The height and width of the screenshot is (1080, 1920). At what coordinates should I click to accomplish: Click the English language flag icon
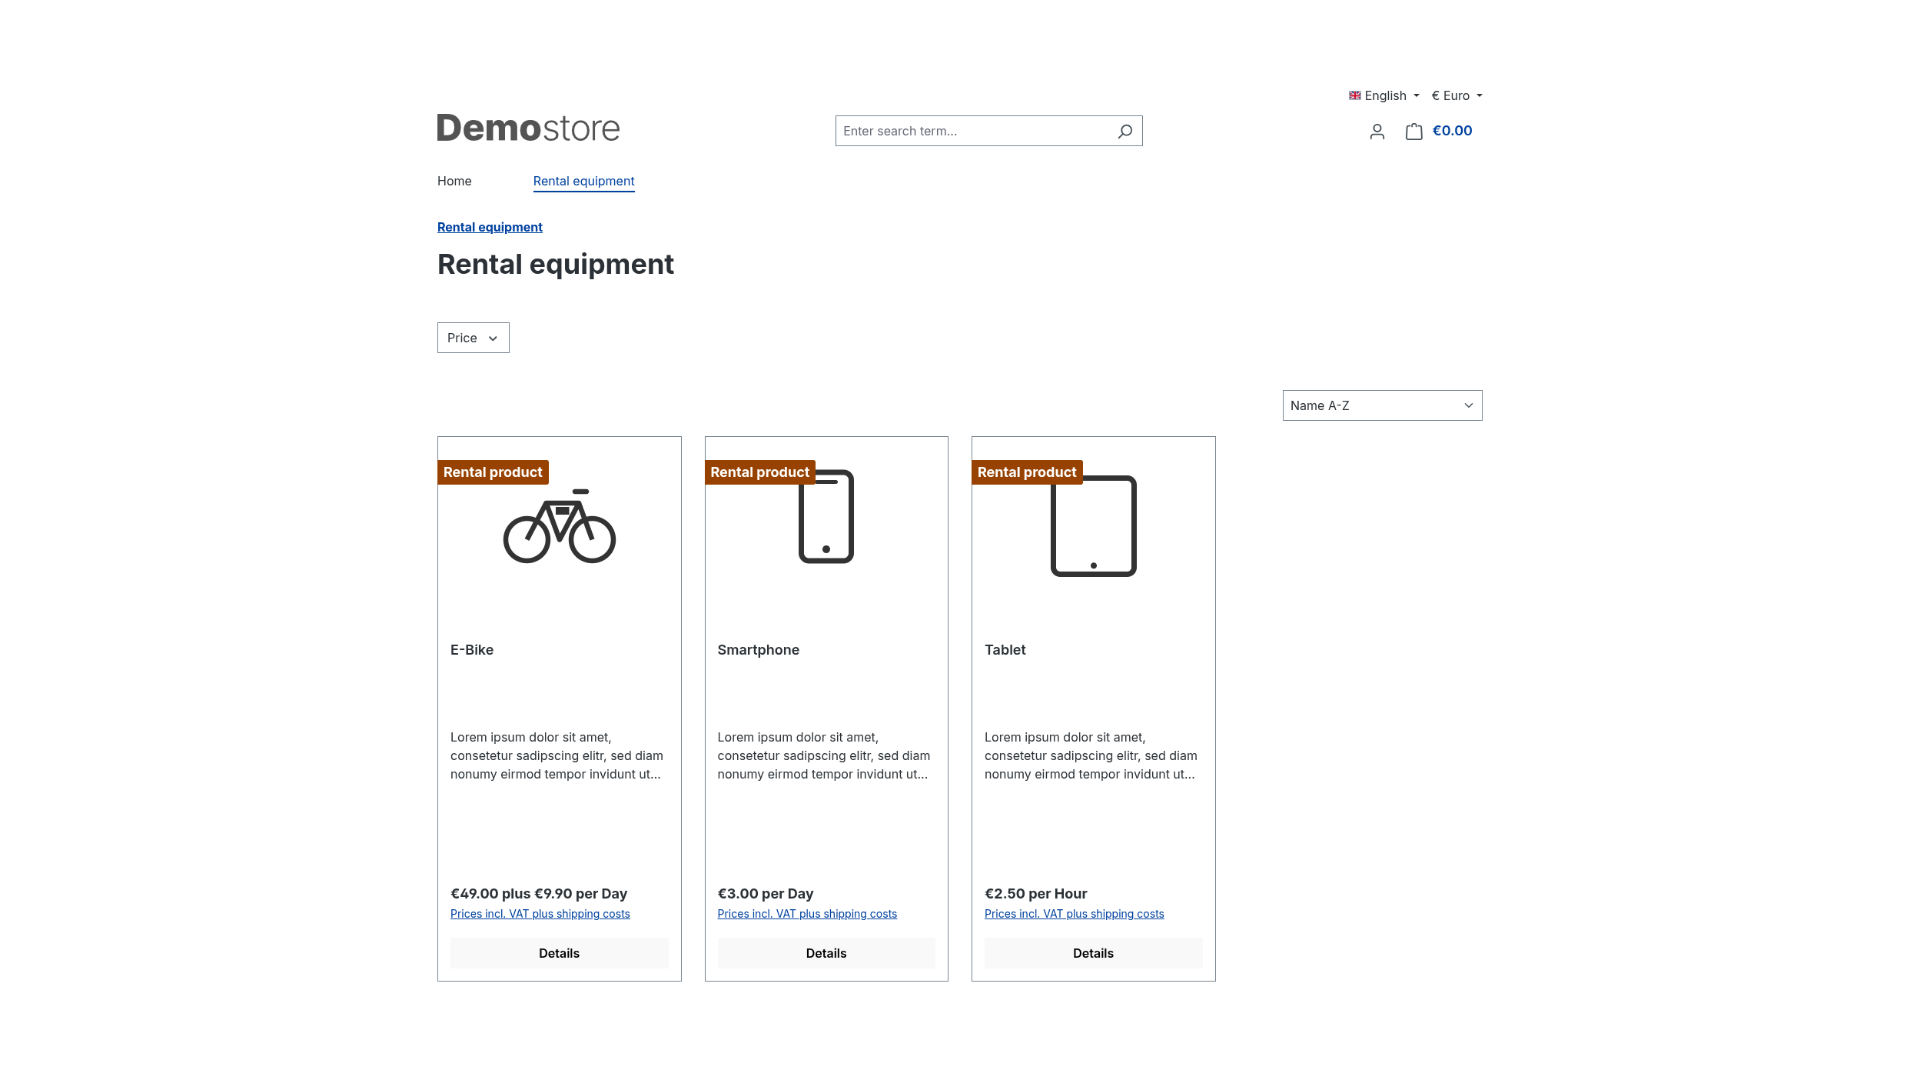(x=1355, y=96)
